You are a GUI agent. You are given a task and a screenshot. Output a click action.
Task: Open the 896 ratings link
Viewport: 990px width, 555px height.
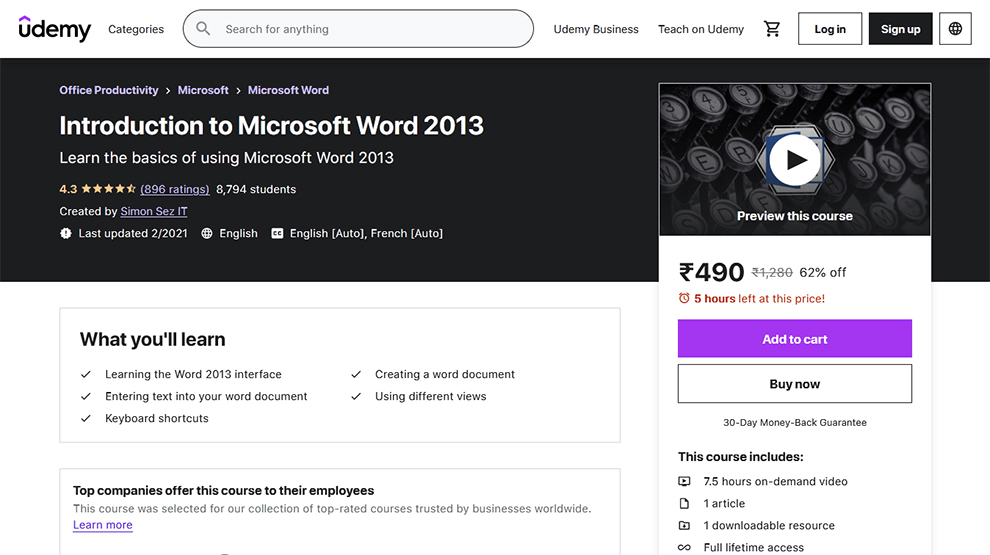[175, 189]
